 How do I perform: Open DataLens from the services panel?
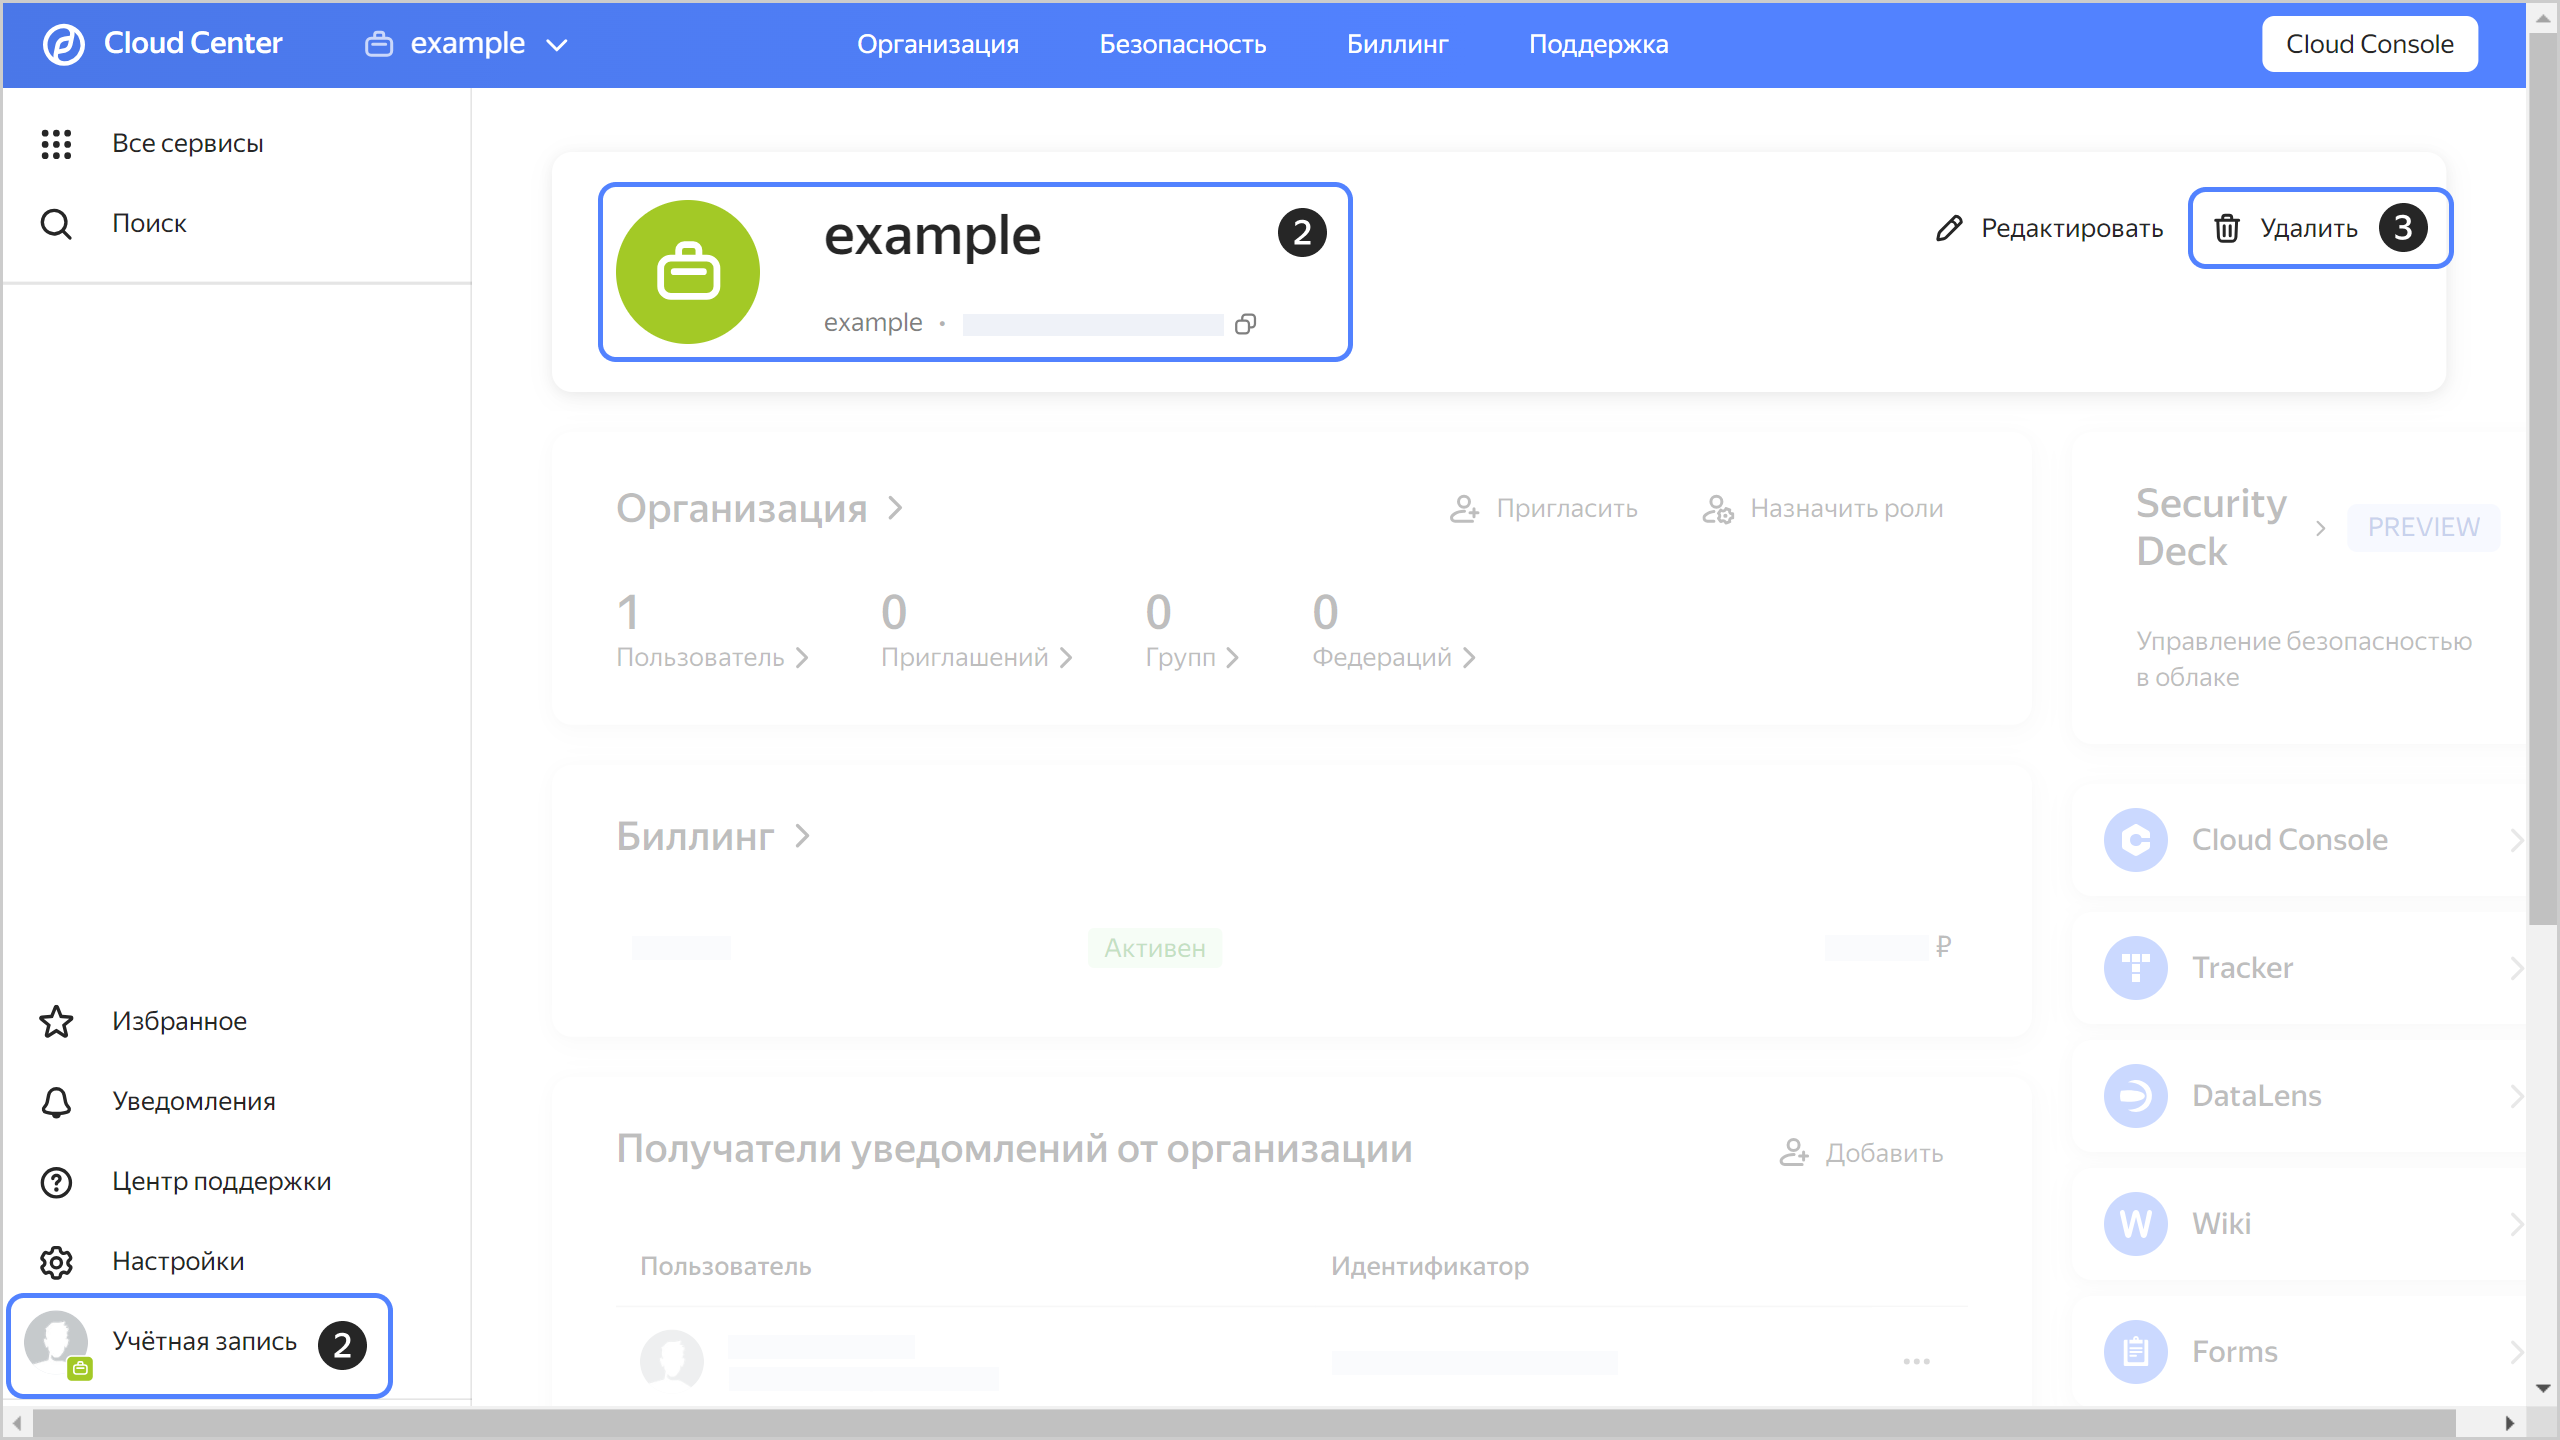click(x=2255, y=1095)
